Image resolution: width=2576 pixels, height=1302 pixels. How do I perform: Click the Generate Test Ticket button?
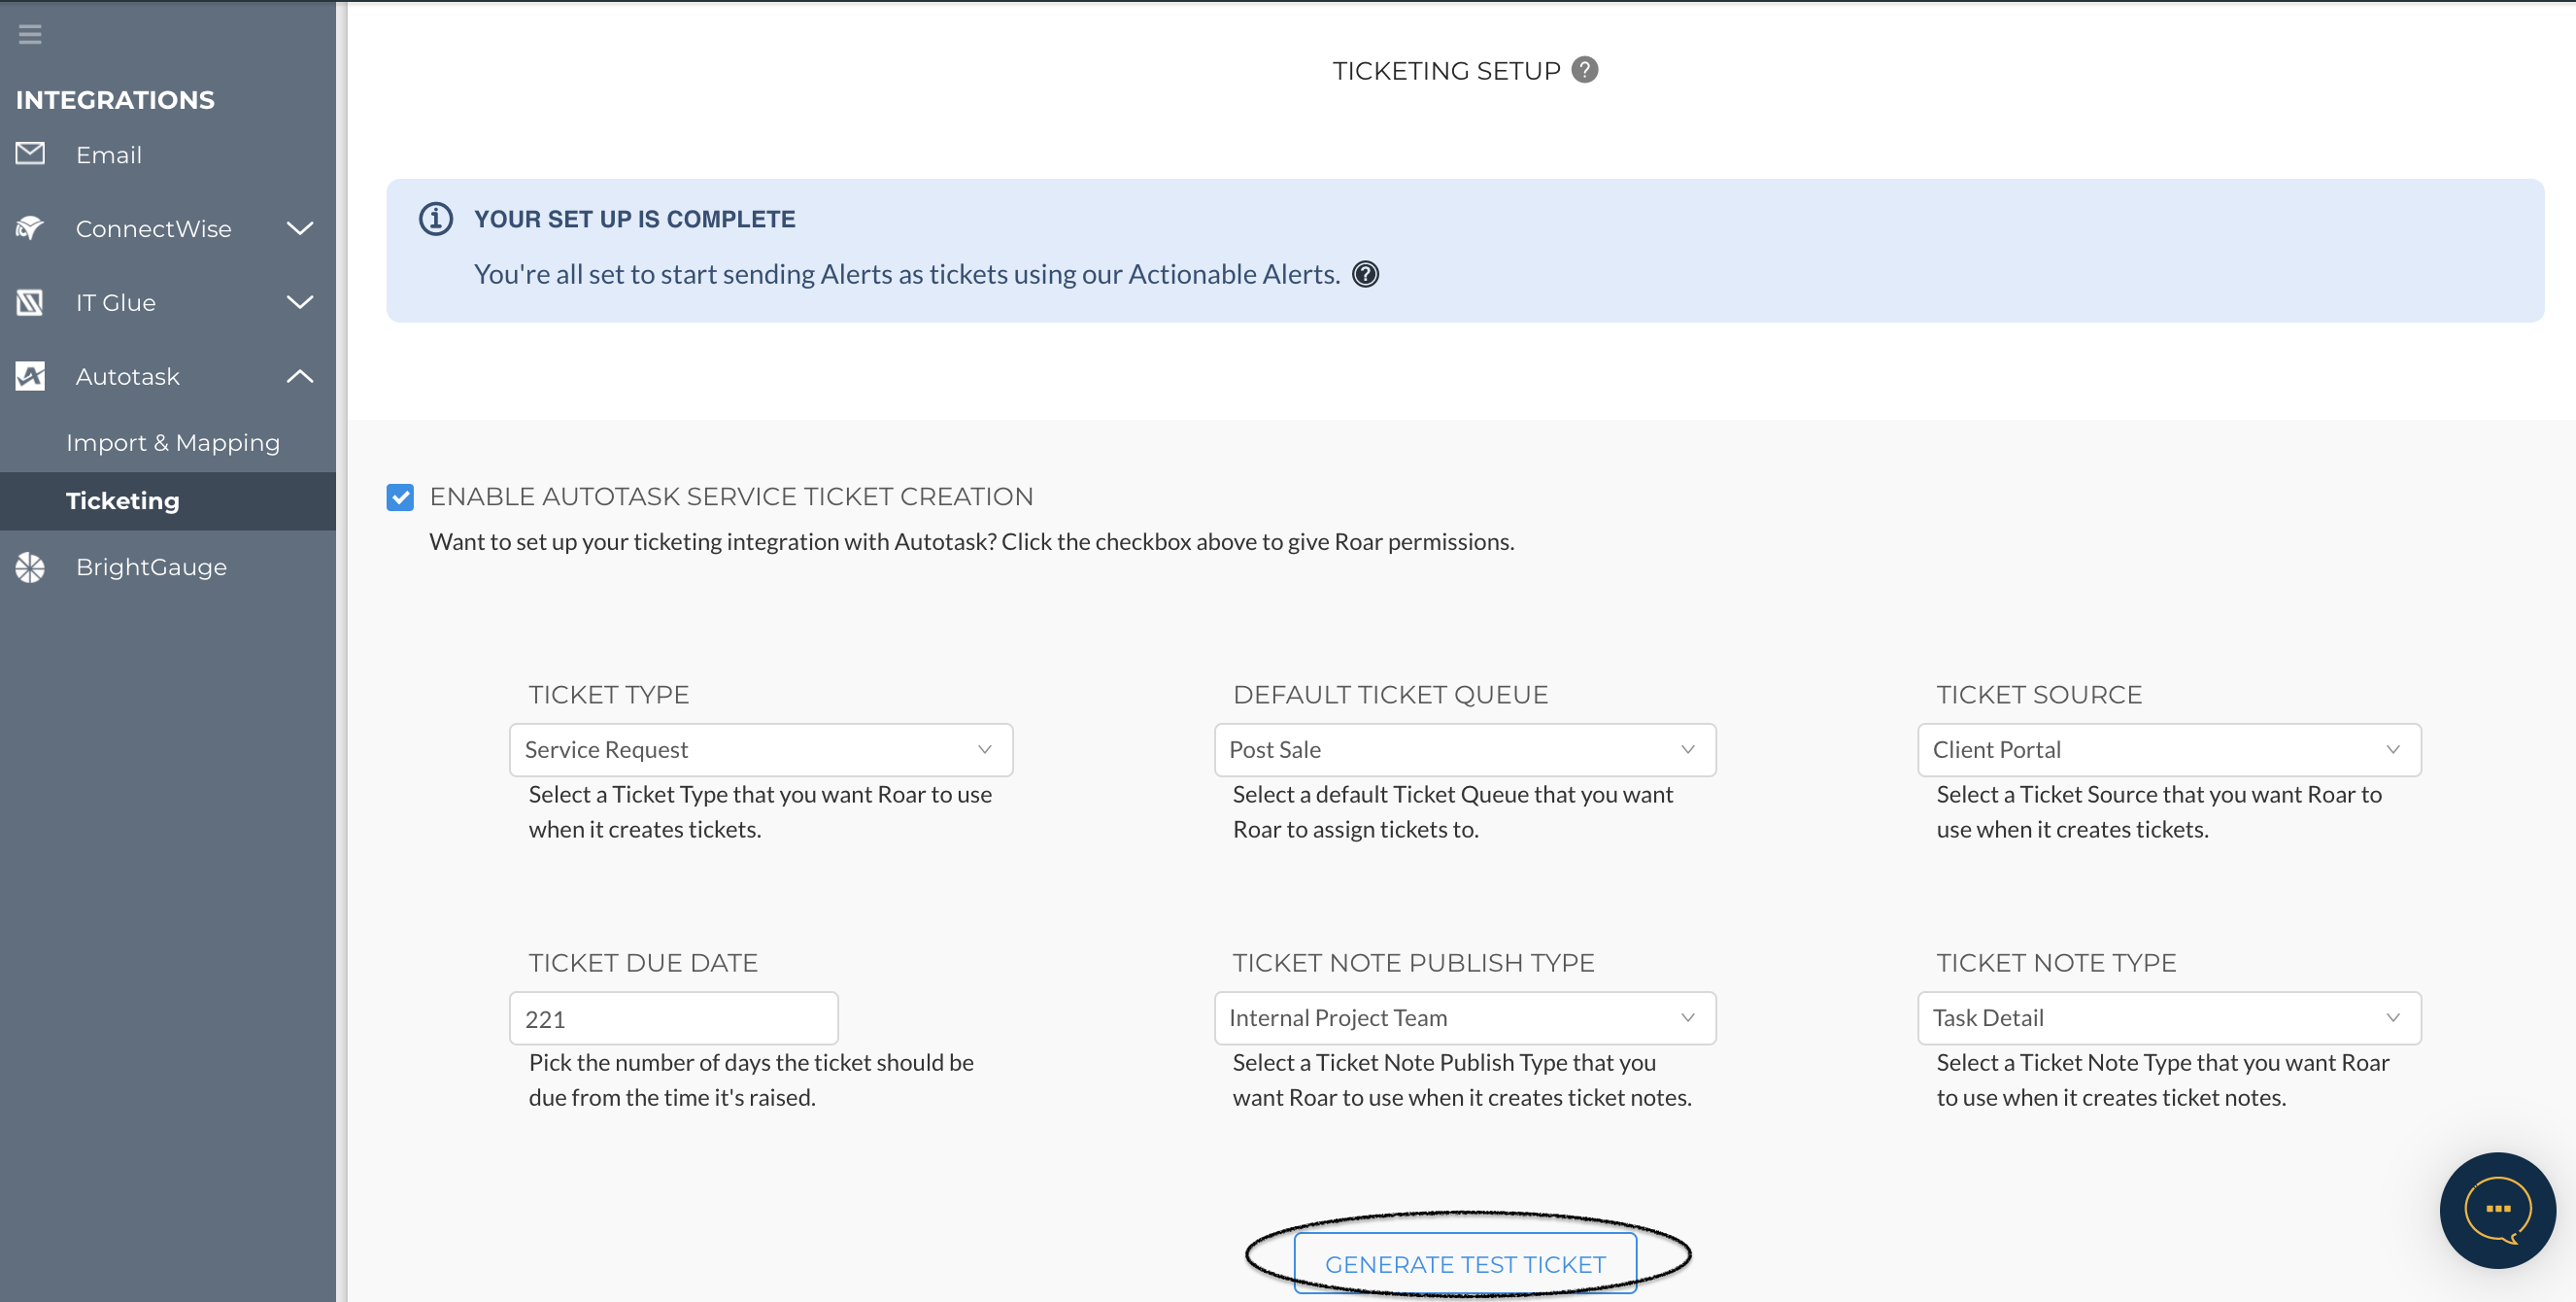click(1464, 1263)
